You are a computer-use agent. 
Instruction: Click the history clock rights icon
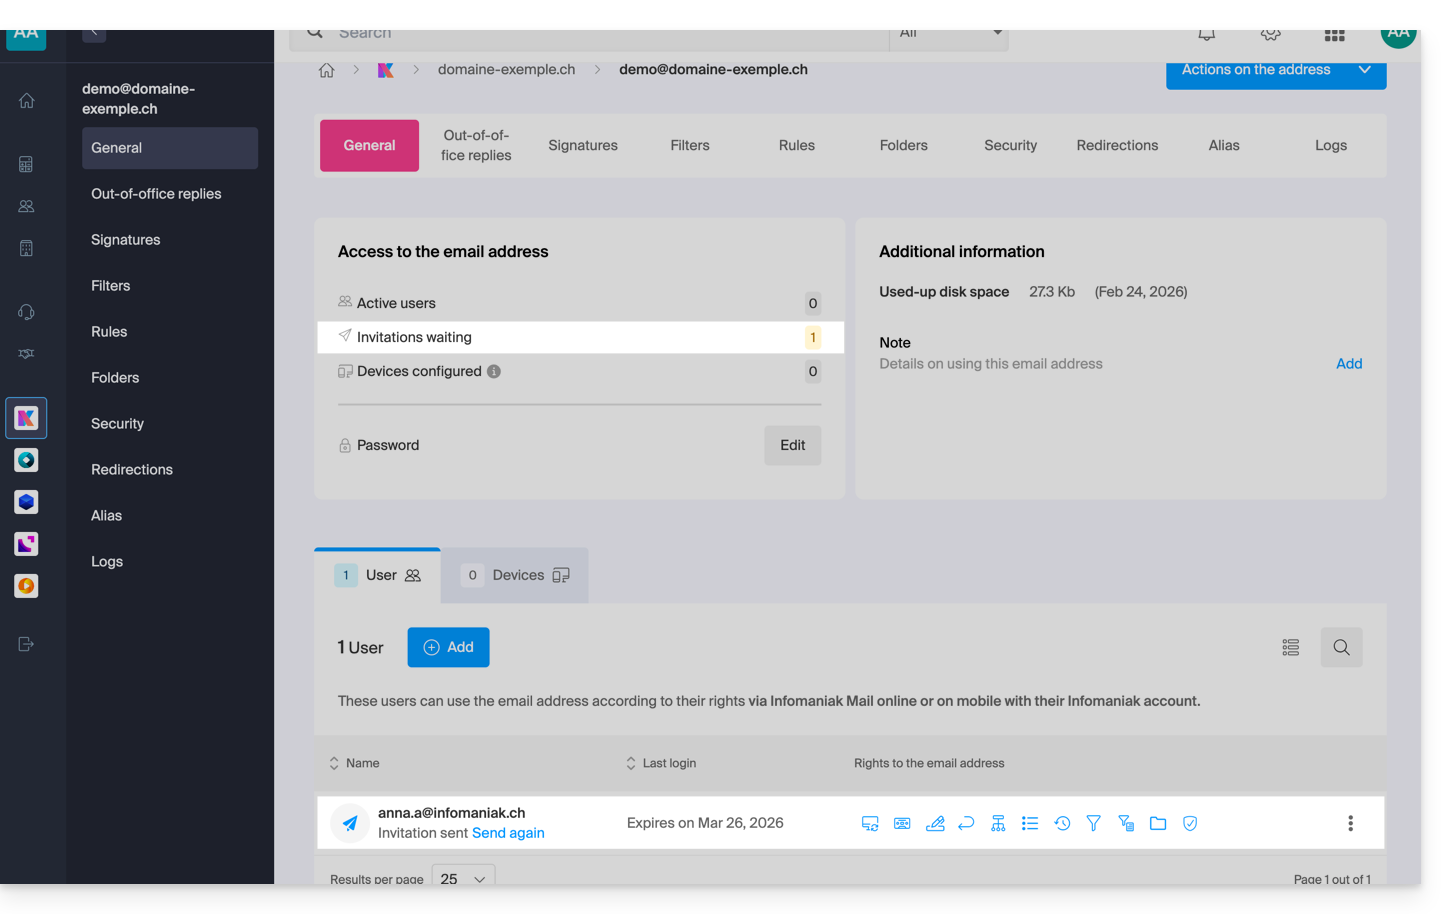(1062, 823)
